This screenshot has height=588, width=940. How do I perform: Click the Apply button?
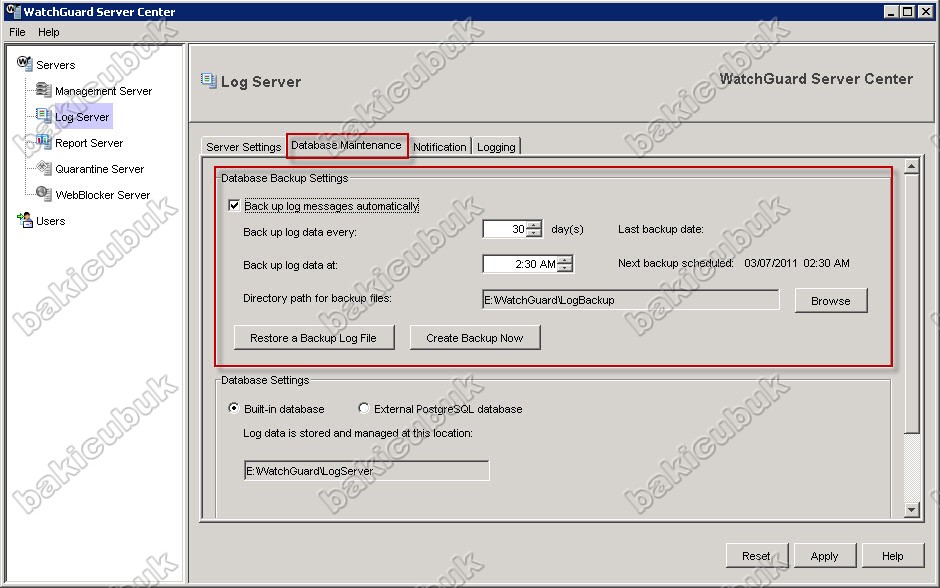click(824, 556)
